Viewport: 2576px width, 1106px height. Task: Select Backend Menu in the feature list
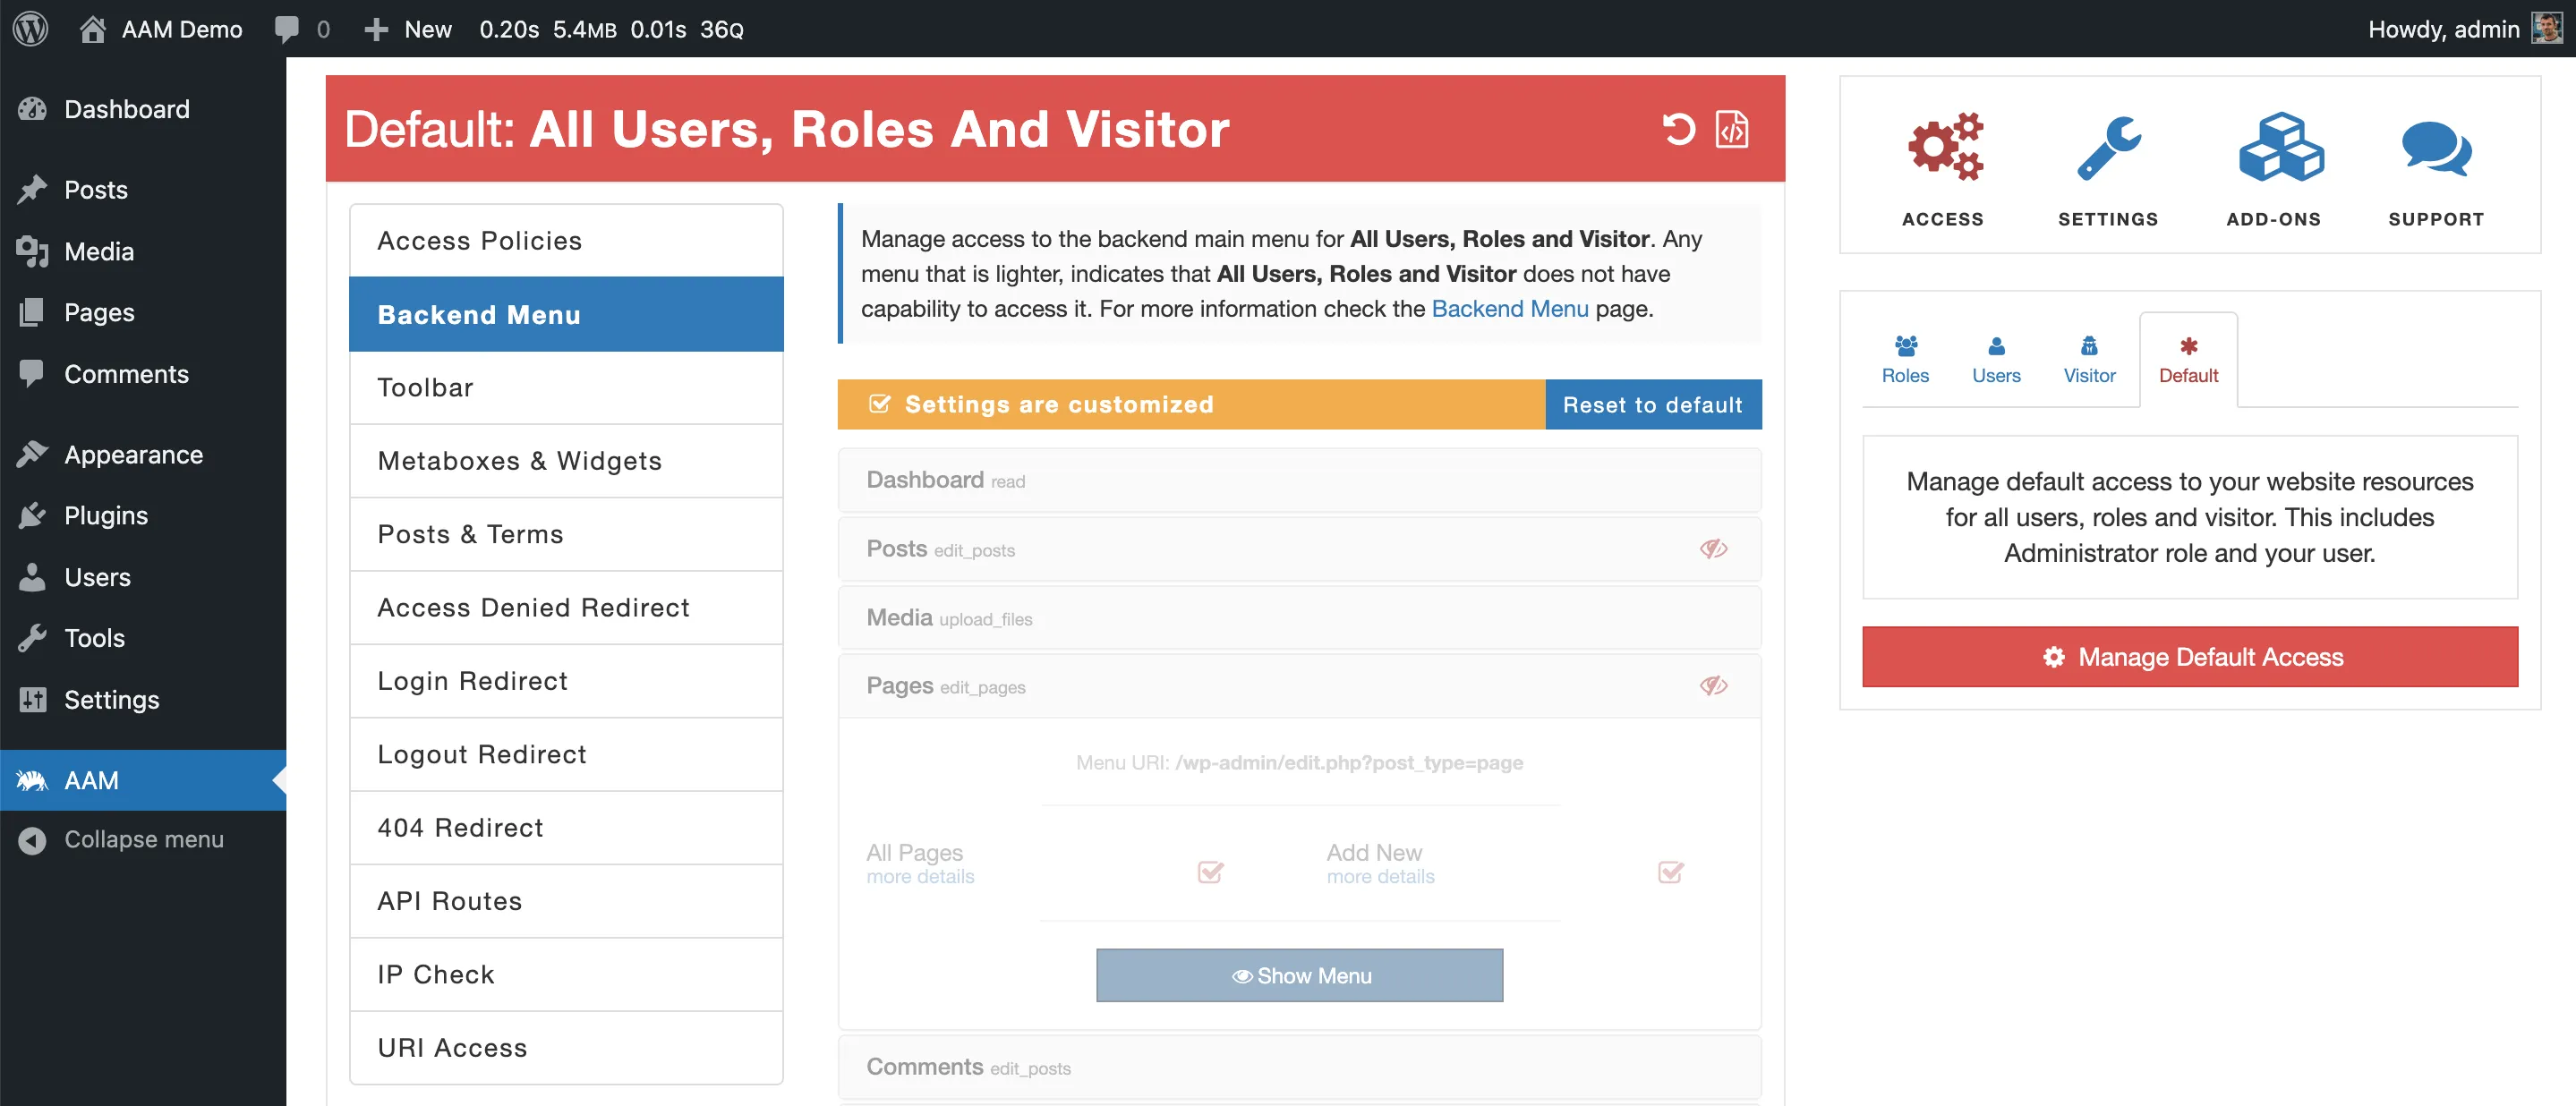(566, 314)
